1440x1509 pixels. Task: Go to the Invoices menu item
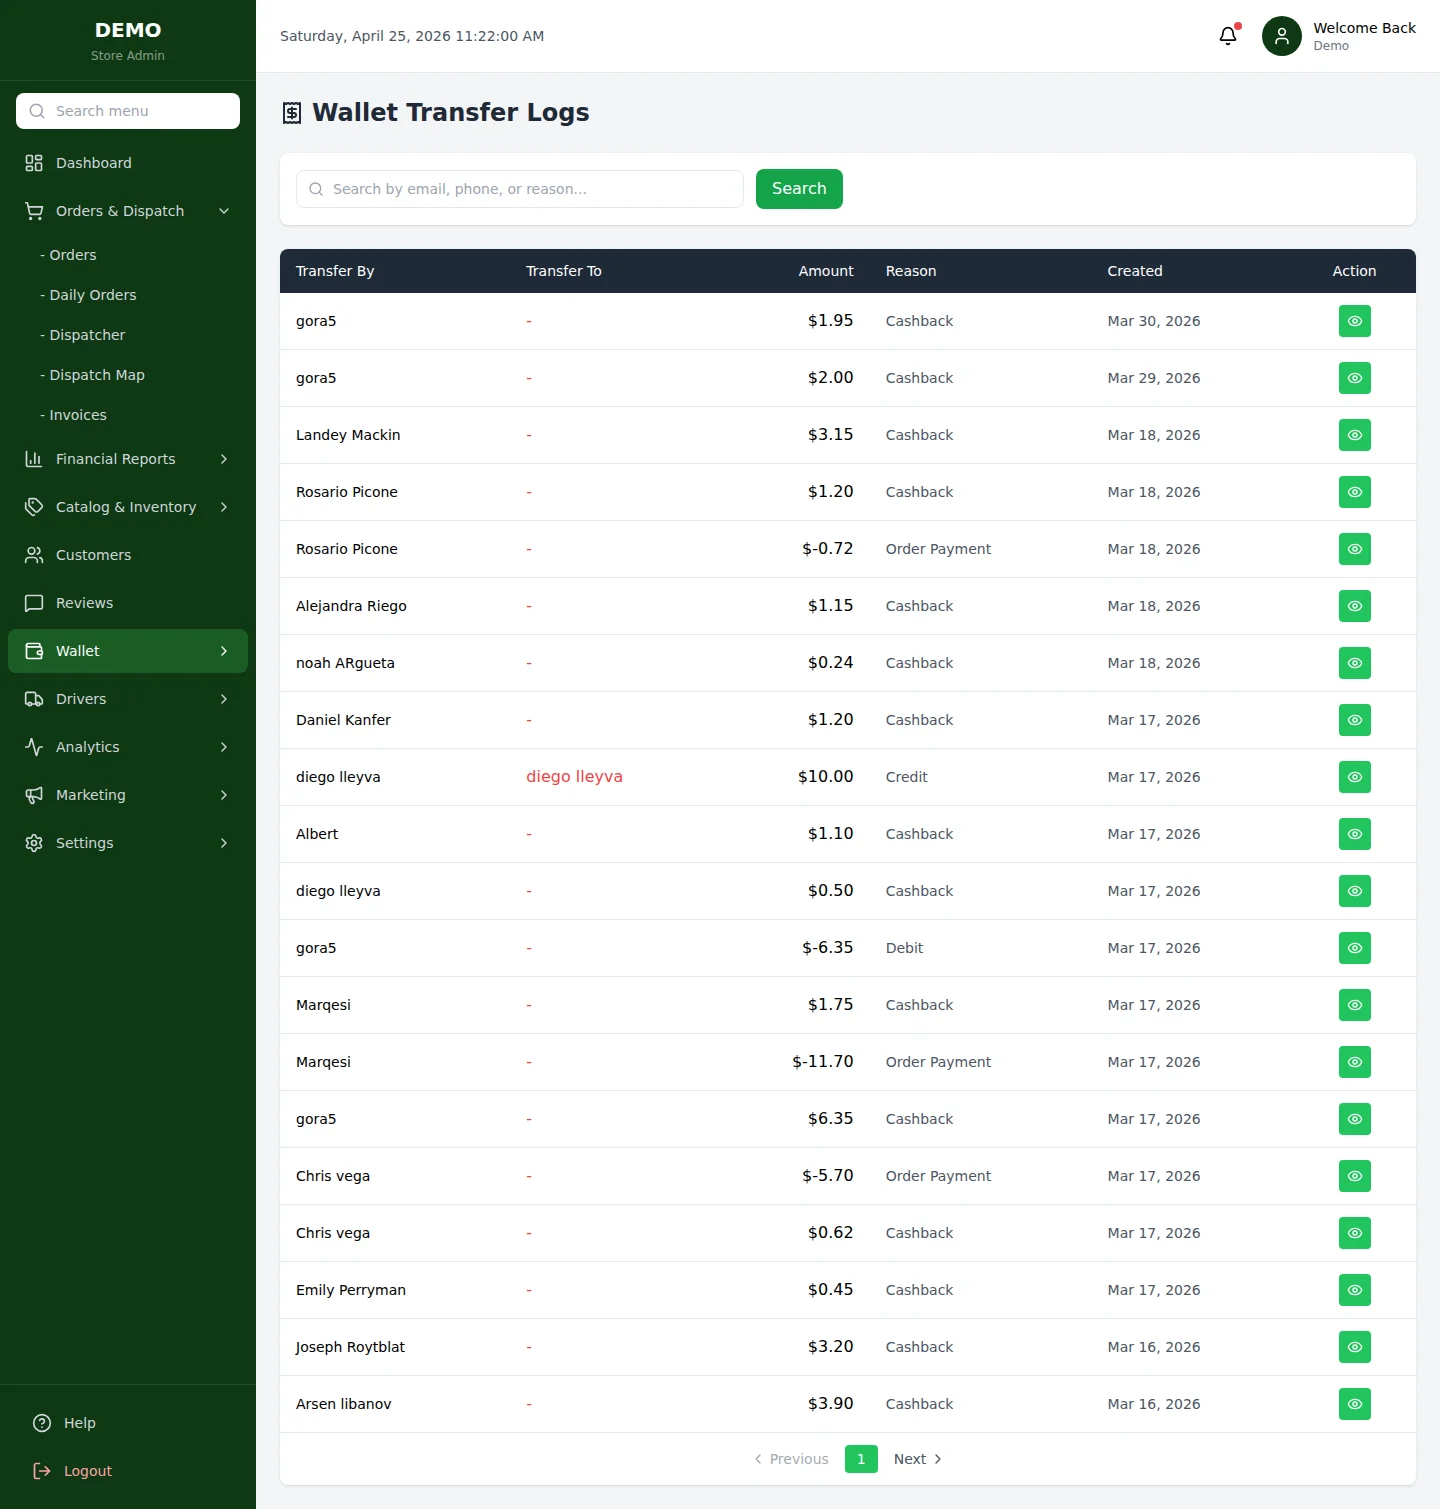tap(77, 414)
